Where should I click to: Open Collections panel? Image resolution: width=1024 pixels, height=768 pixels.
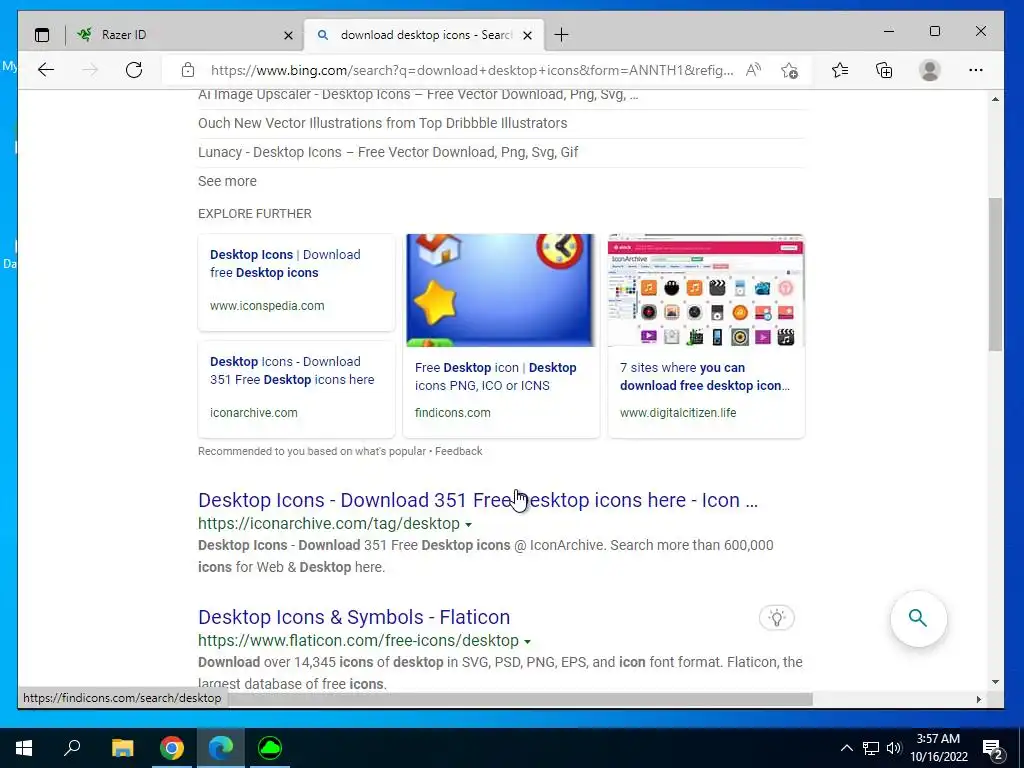(884, 70)
